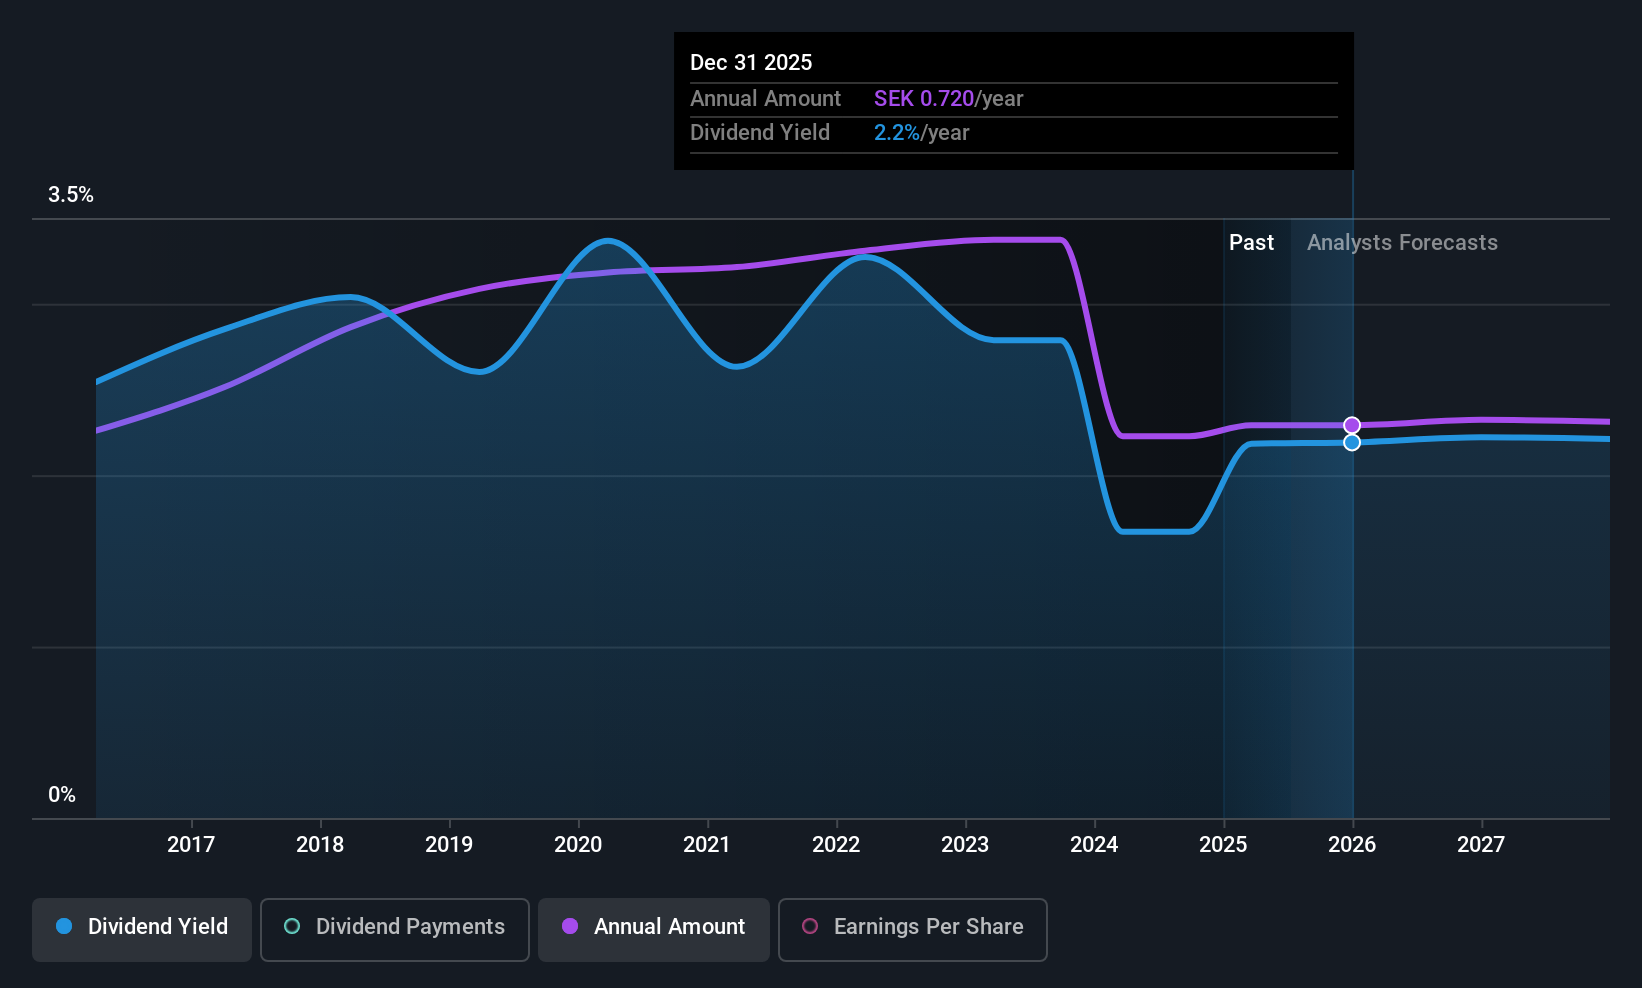This screenshot has height=988, width=1642.
Task: Click the SEK 0.720/year tooltip value
Action: [x=948, y=99]
